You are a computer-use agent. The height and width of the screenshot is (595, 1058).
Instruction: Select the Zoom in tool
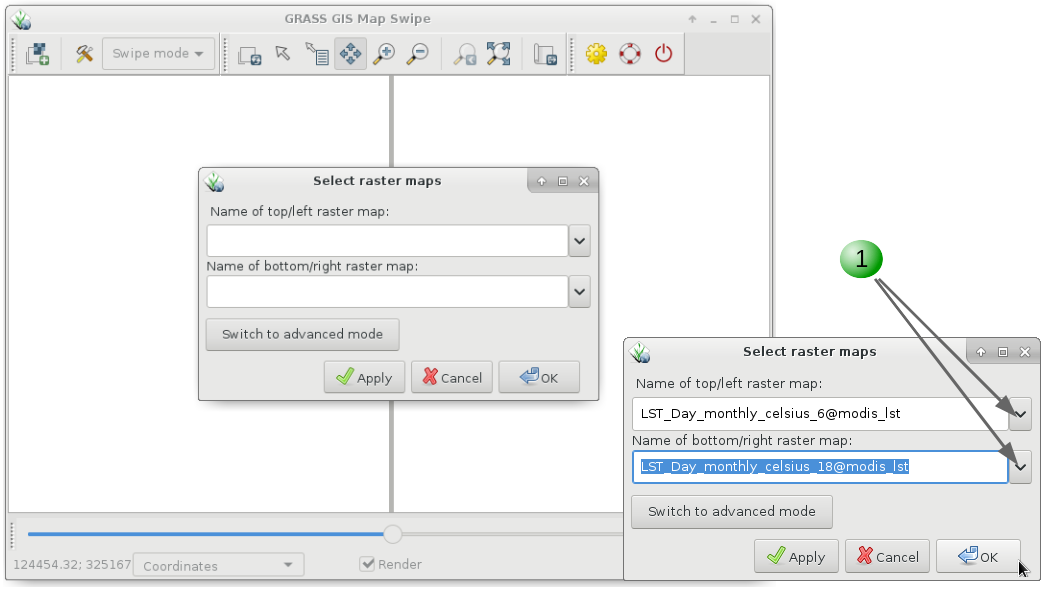pyautogui.click(x=384, y=54)
